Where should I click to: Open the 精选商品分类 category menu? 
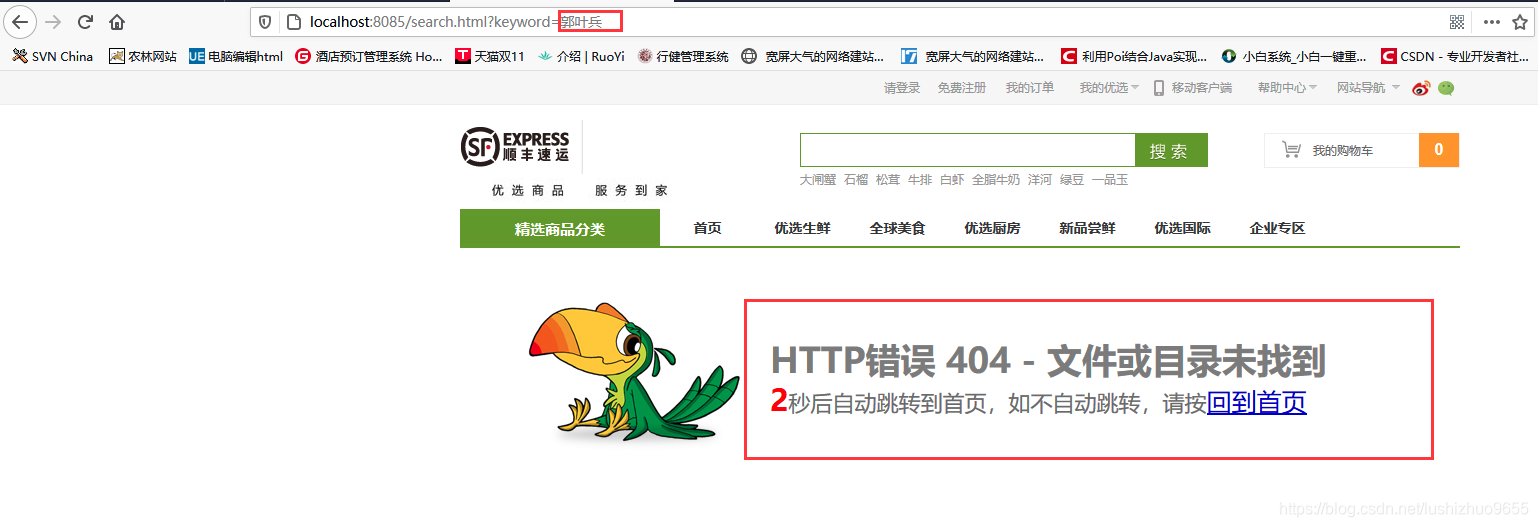(x=560, y=228)
